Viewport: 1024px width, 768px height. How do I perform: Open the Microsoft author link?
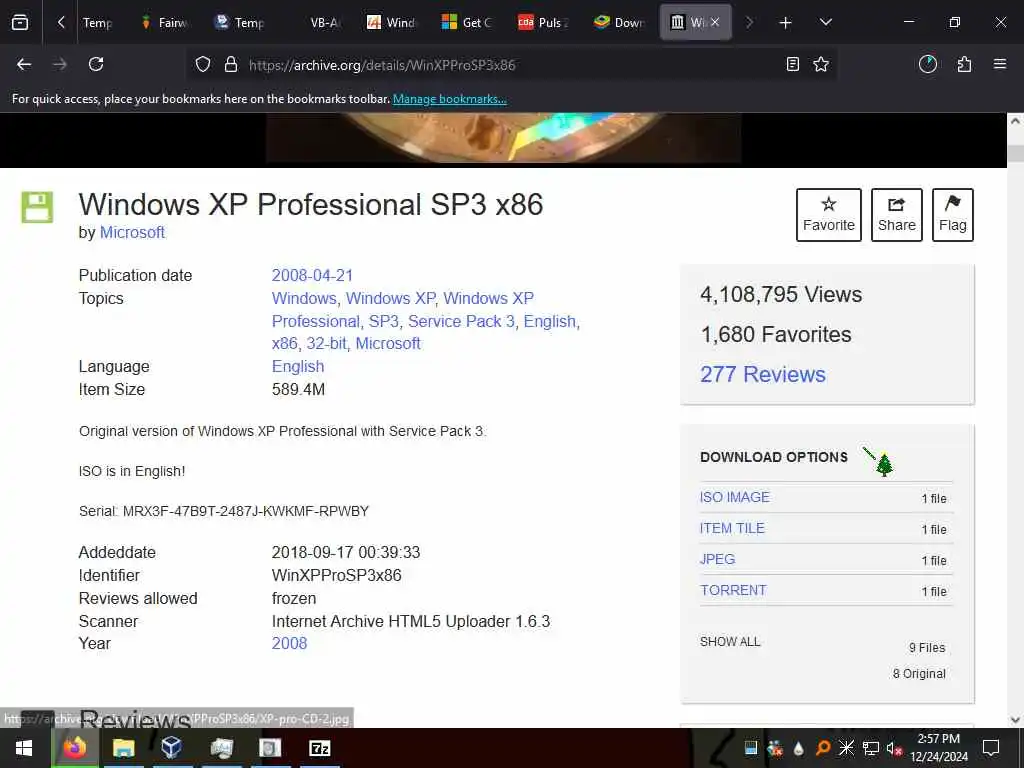pos(132,232)
